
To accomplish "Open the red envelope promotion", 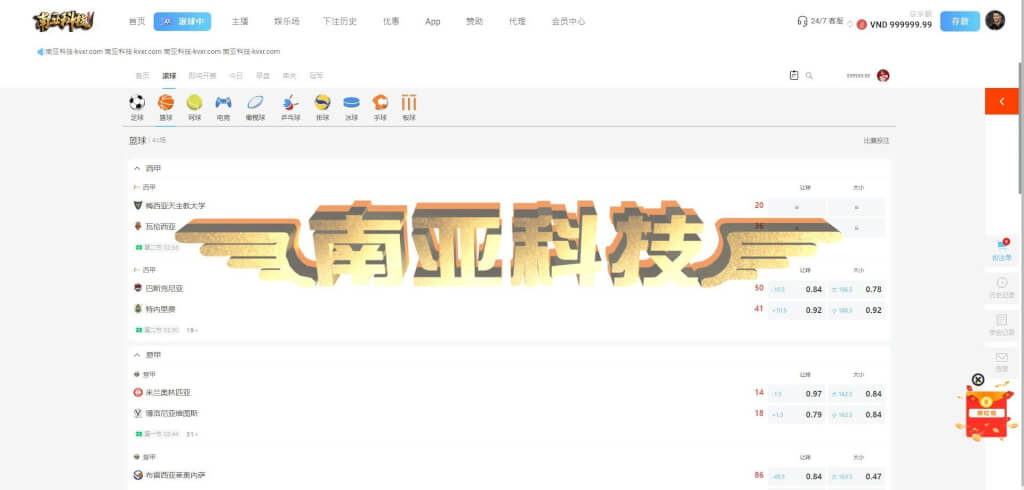I will (x=986, y=413).
